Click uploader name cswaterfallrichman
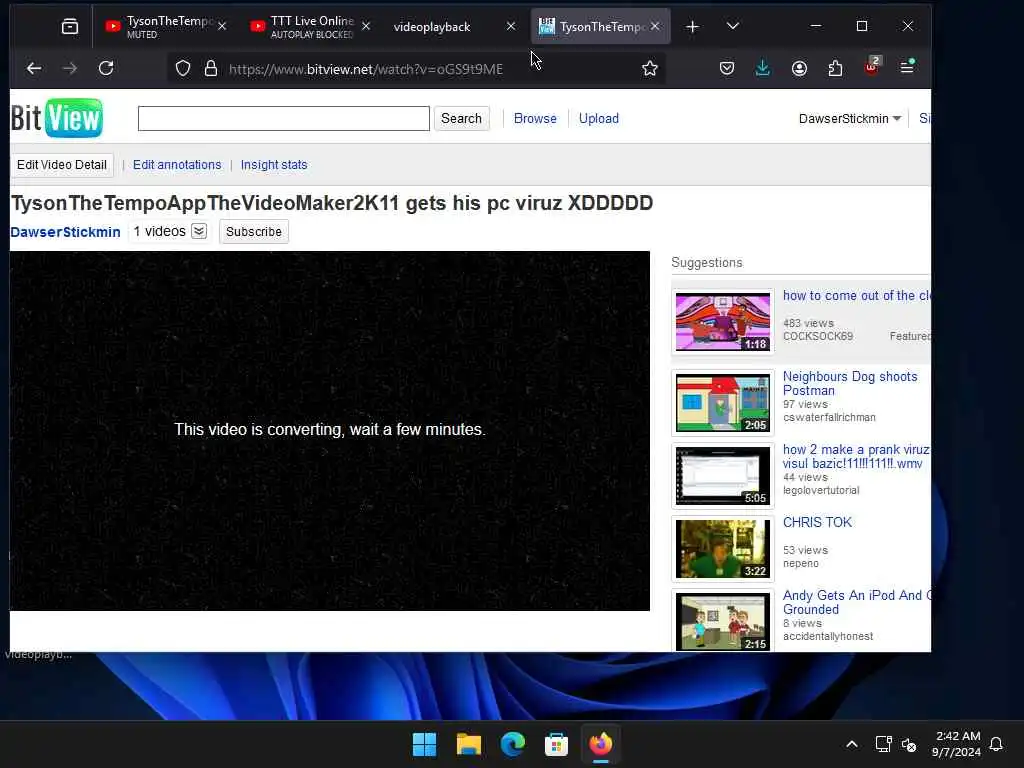The image size is (1024, 768). (x=829, y=417)
